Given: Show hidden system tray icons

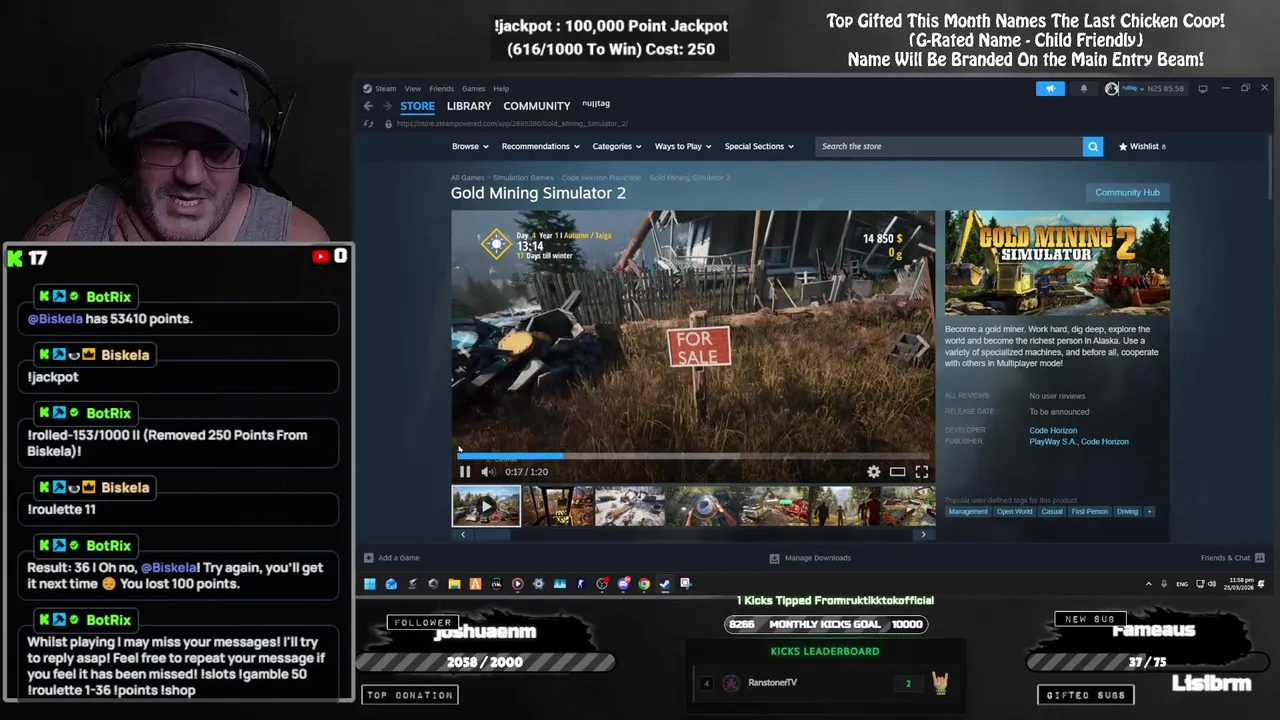Looking at the screenshot, I should [x=1148, y=584].
